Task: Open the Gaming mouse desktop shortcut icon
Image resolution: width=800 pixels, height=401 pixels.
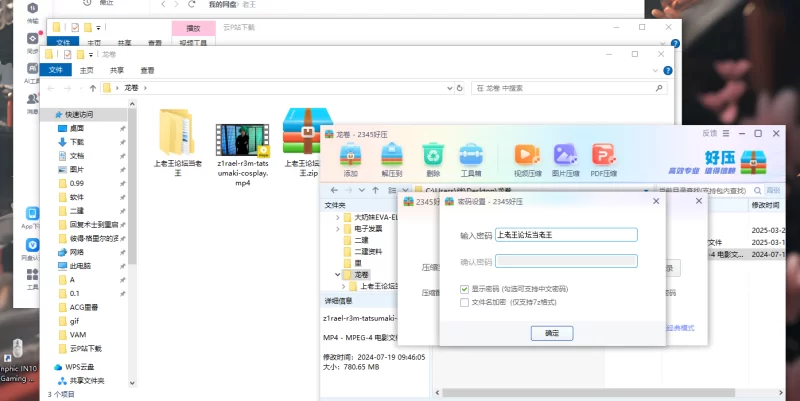Action: click(x=18, y=348)
